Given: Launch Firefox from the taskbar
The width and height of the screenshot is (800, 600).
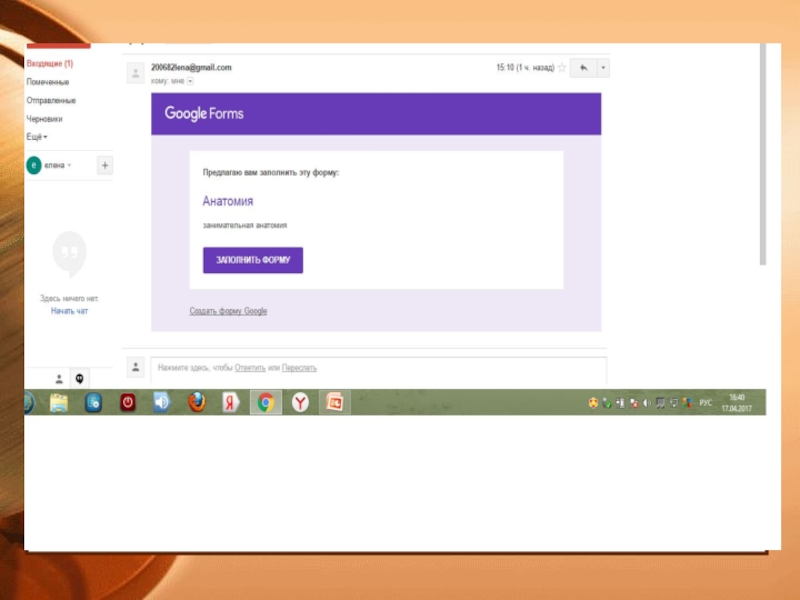Looking at the screenshot, I should coord(196,403).
